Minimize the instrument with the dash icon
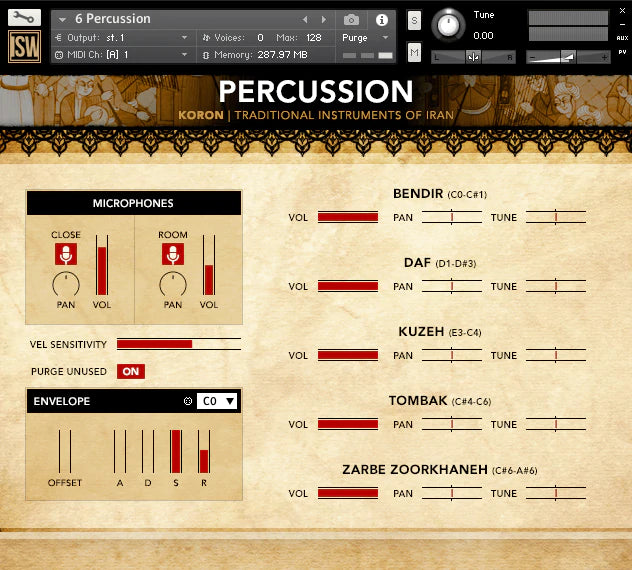The image size is (632, 570). tap(622, 24)
